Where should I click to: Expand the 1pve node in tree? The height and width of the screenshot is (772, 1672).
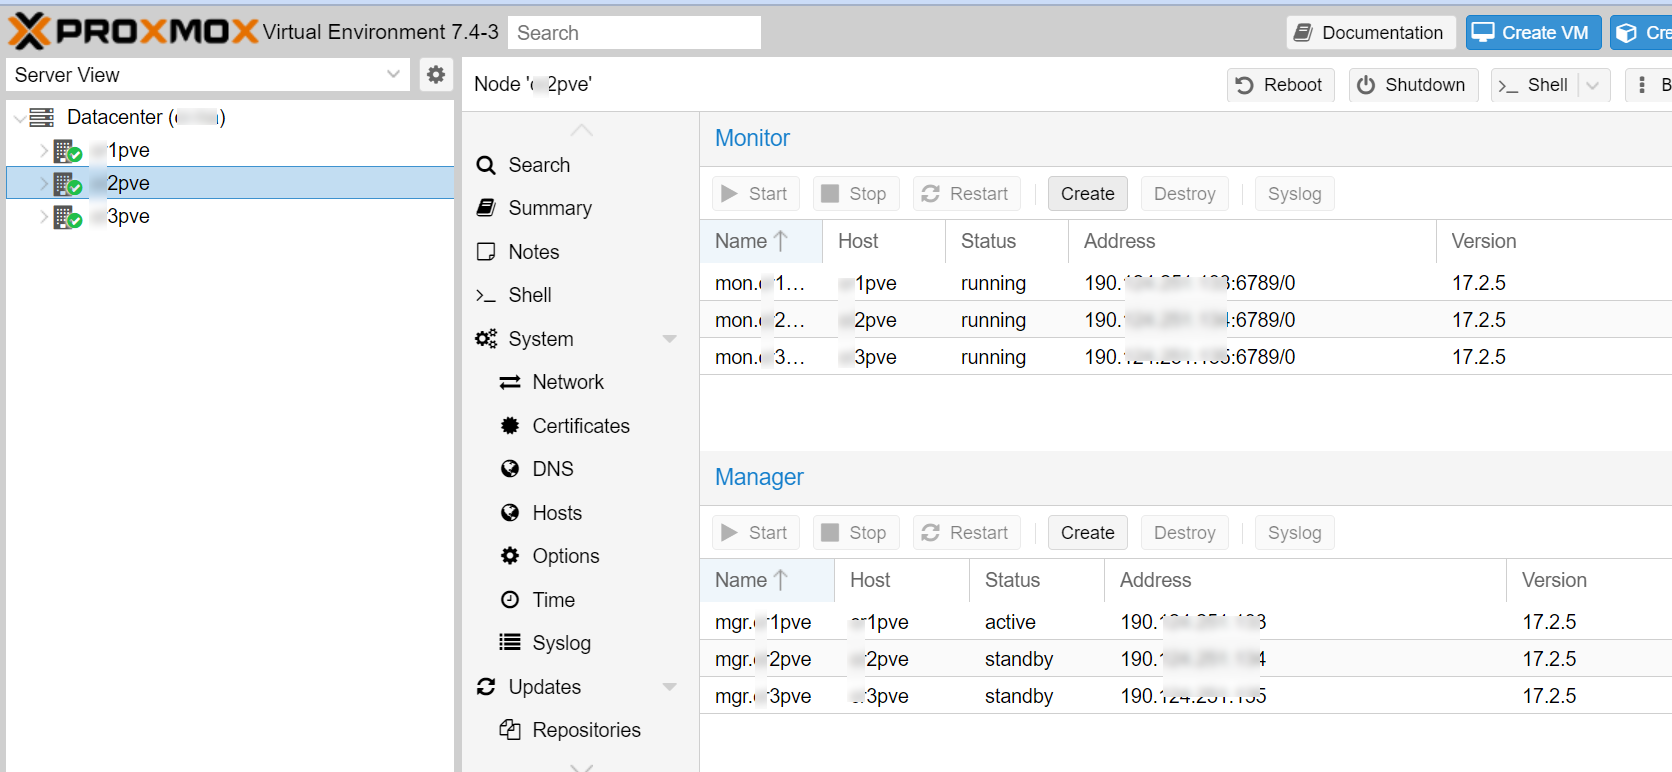[x=44, y=151]
